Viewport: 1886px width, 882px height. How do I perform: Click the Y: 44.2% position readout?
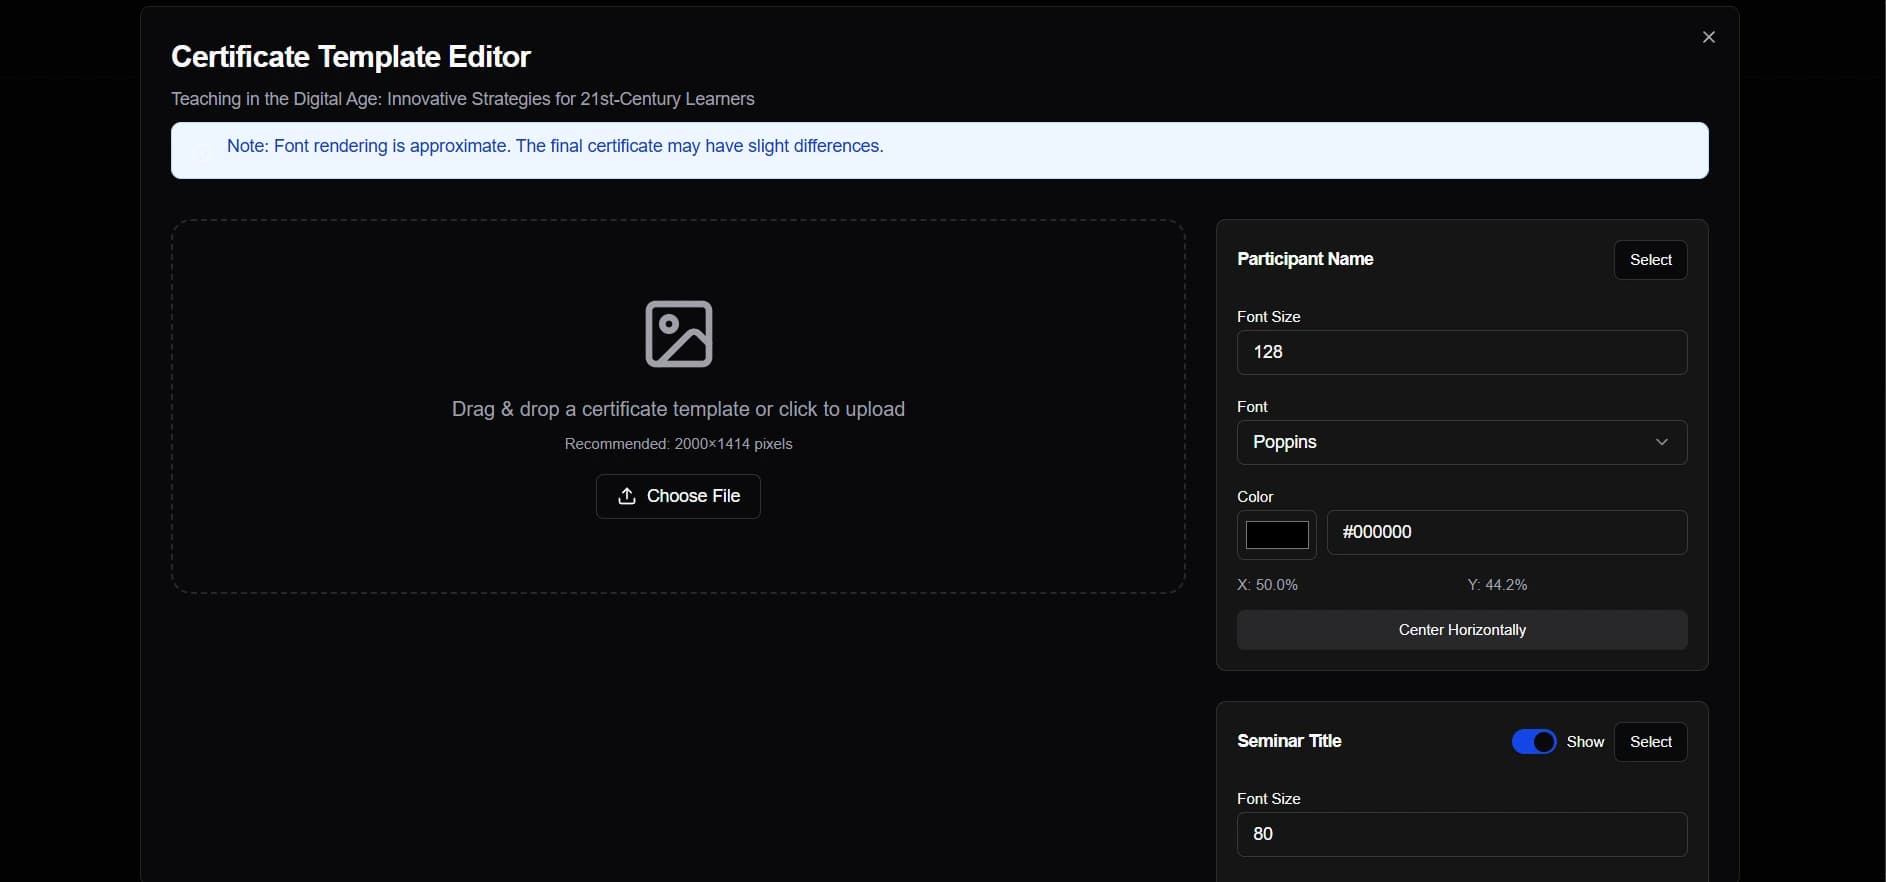point(1497,585)
